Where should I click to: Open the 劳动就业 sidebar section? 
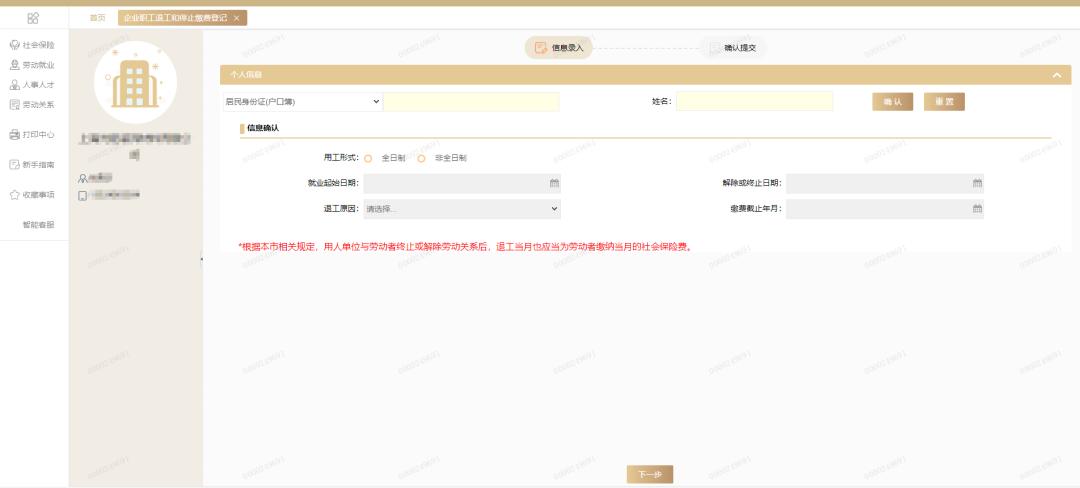[32, 65]
